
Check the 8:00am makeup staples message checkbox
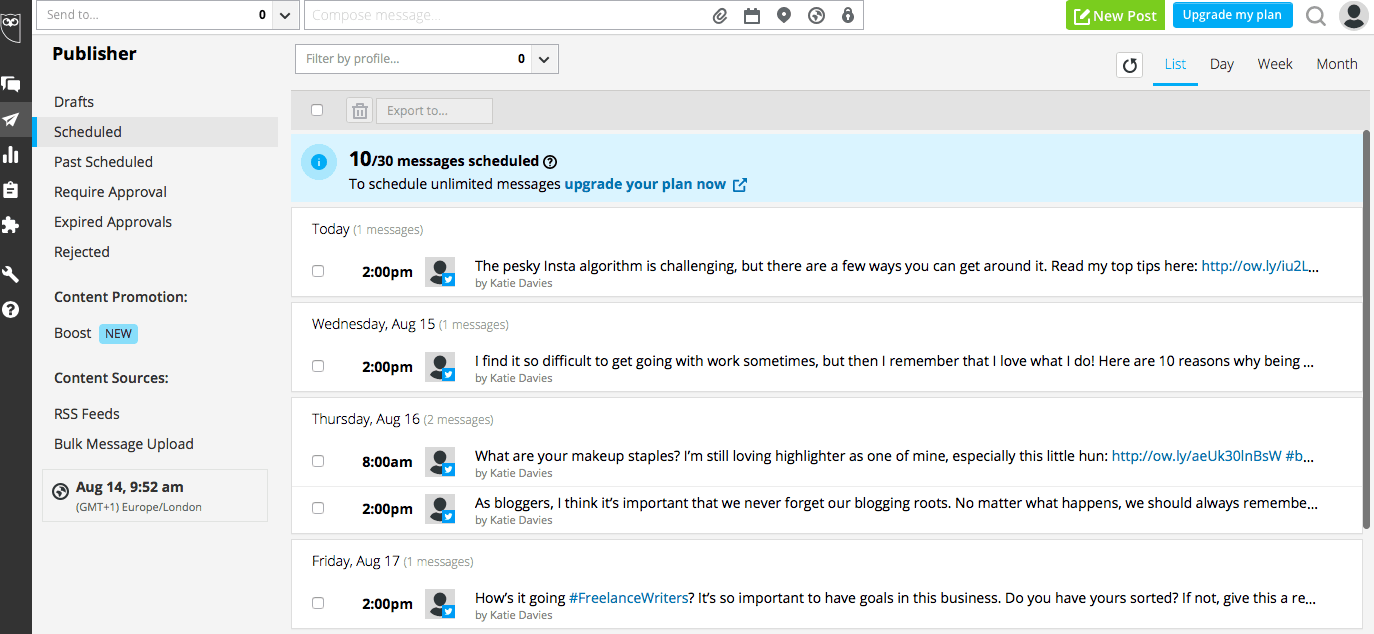(318, 461)
